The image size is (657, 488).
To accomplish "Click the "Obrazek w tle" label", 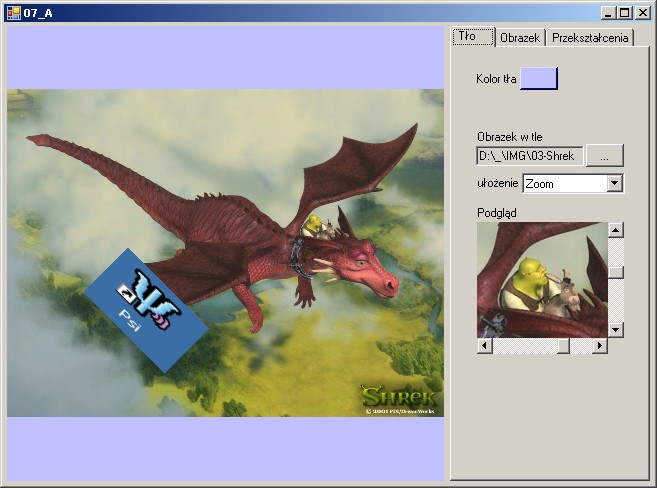I will coord(510,137).
